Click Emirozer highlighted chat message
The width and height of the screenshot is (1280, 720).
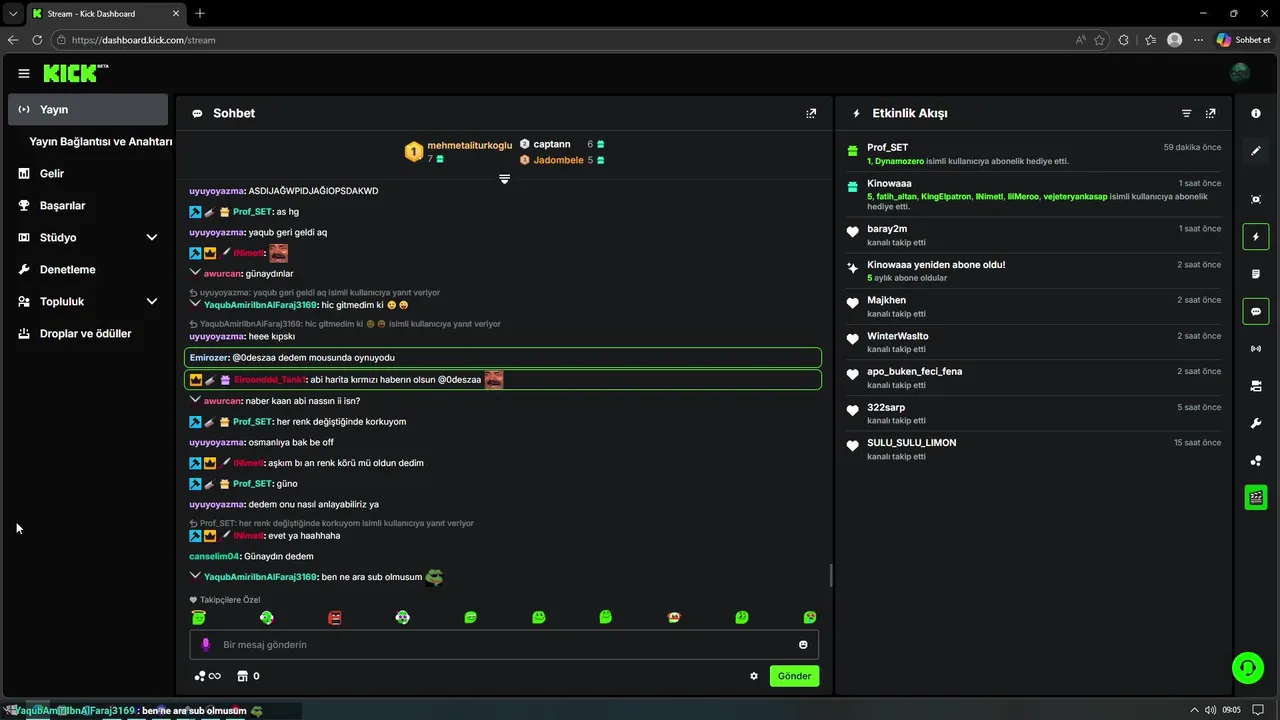503,358
